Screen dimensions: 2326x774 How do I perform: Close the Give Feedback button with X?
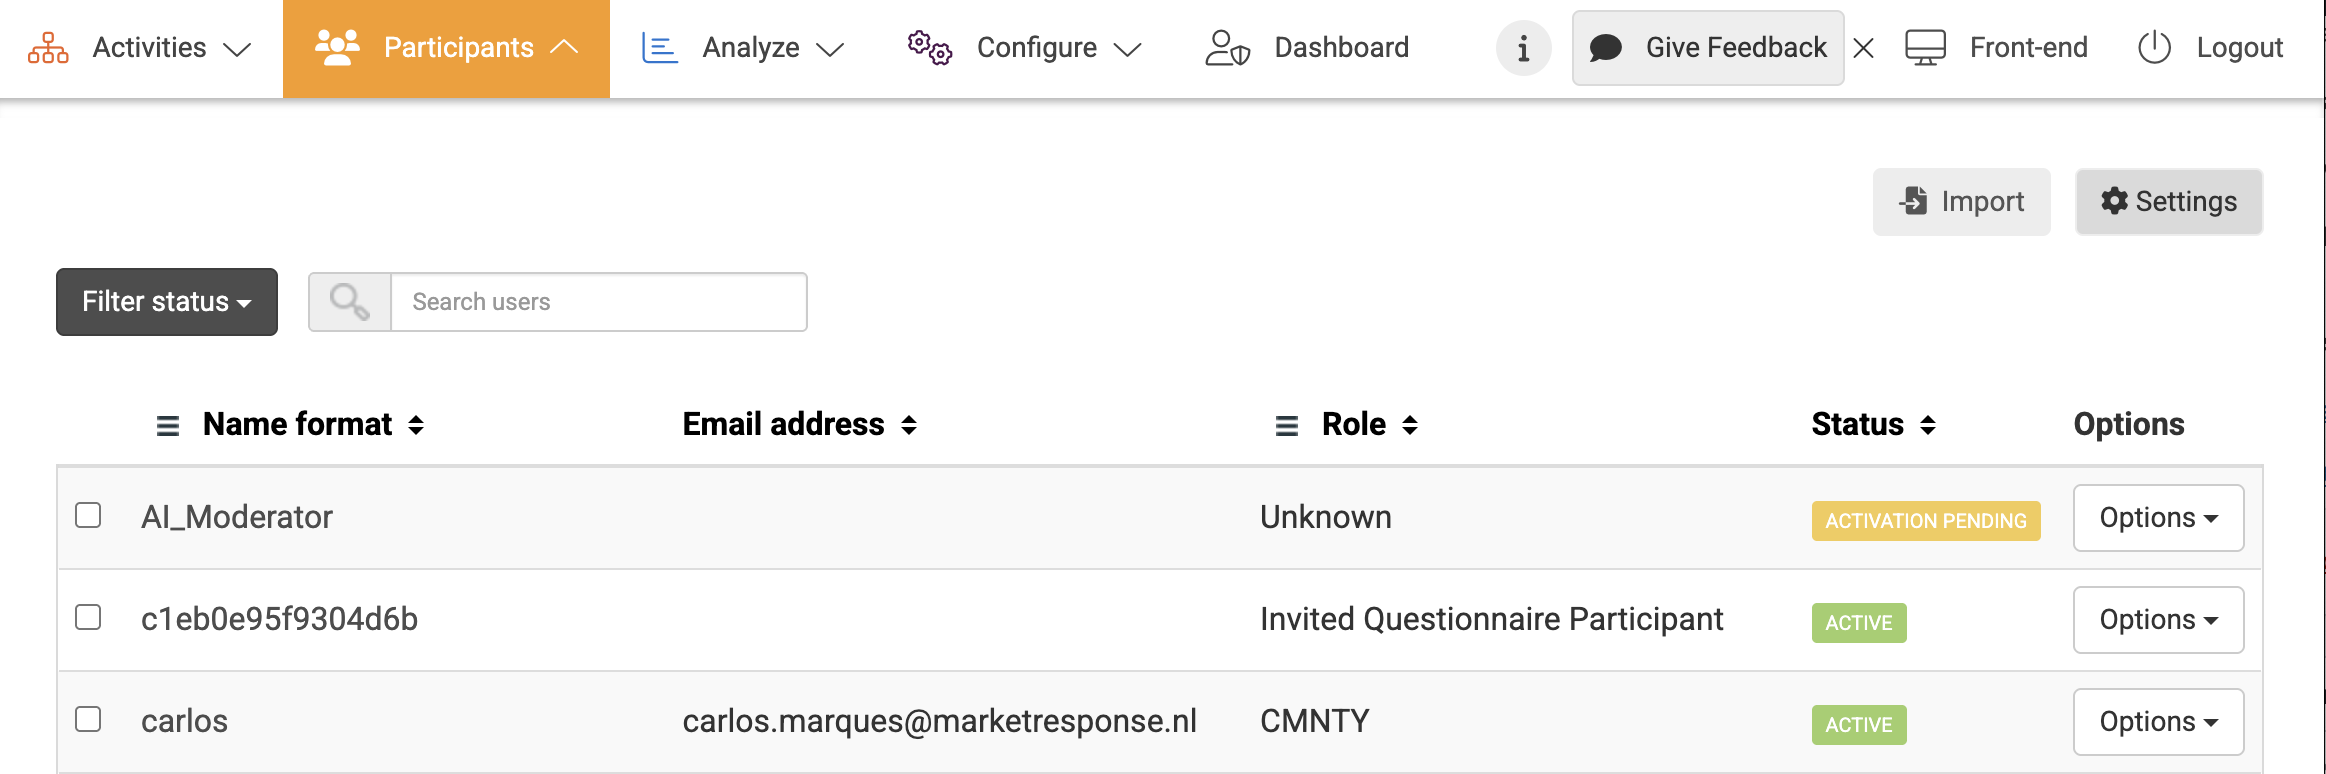pyautogui.click(x=1863, y=48)
